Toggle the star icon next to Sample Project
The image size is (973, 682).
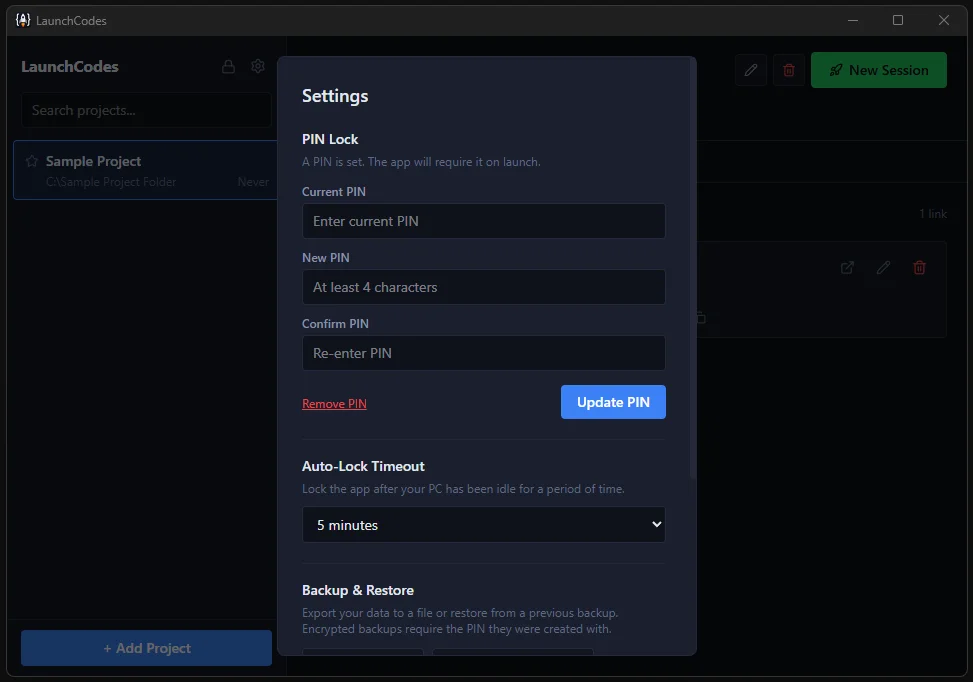tap(35, 160)
